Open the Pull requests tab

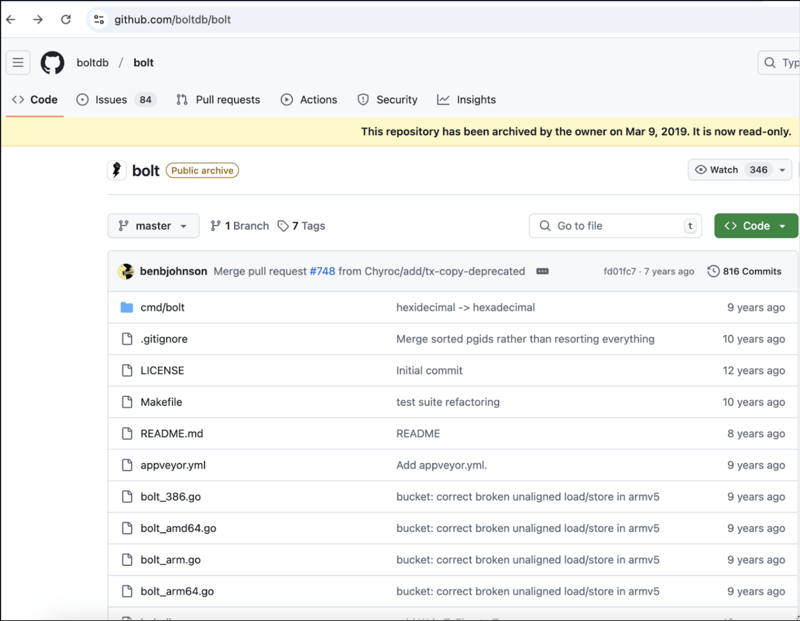click(218, 100)
